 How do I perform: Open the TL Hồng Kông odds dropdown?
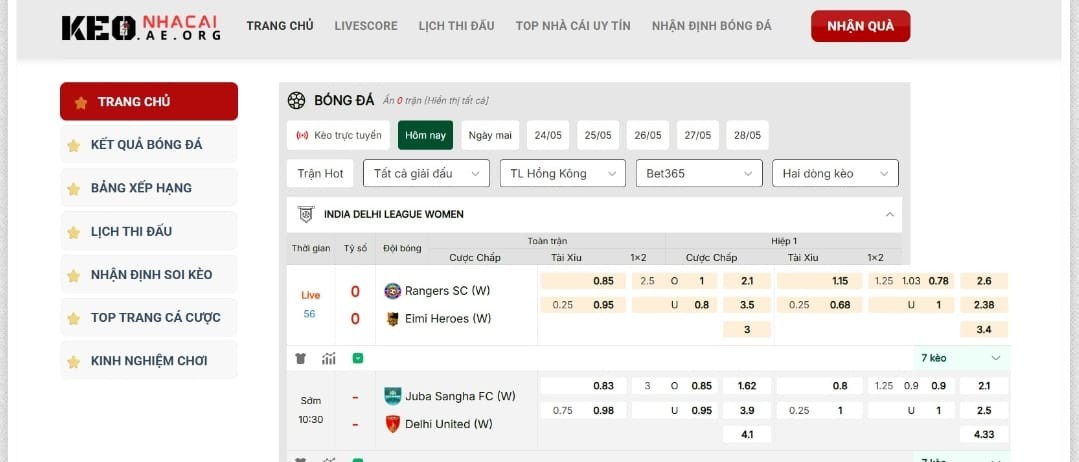pos(562,173)
